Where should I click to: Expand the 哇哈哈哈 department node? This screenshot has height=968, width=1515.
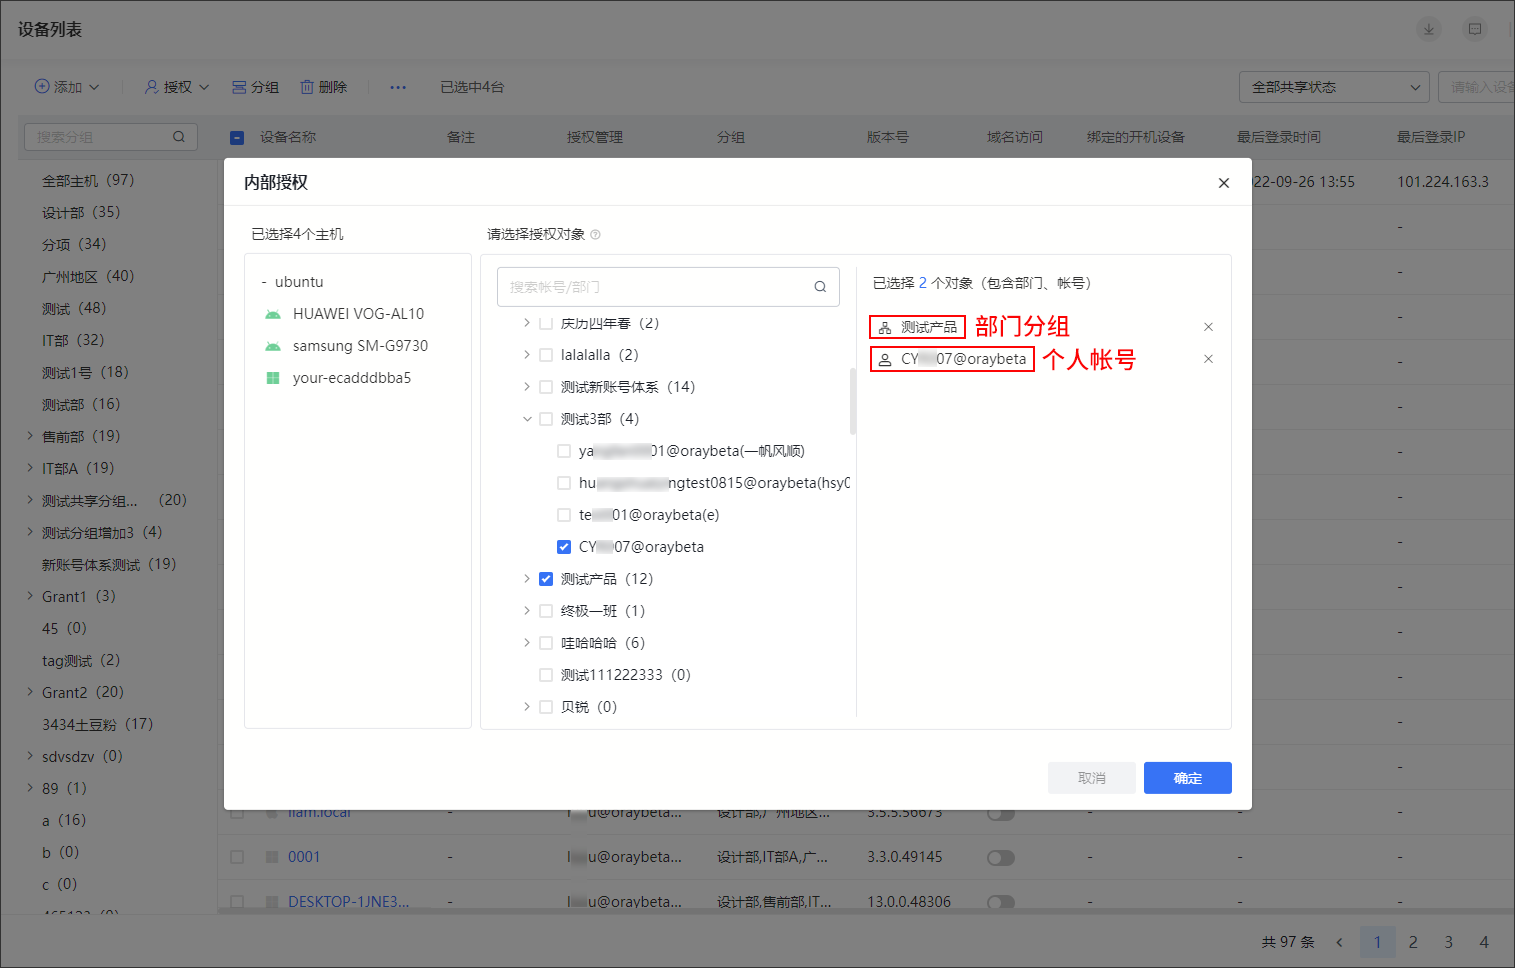pos(527,643)
